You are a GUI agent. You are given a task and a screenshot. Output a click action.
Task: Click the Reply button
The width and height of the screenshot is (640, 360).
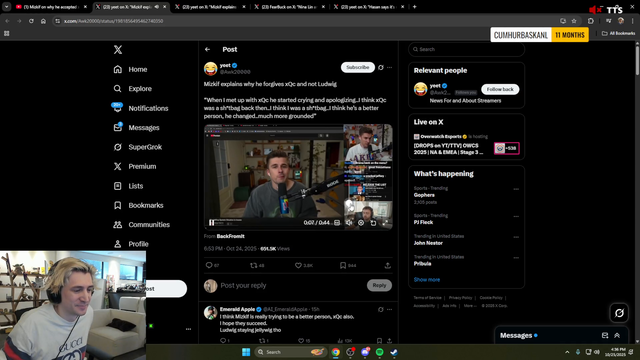[x=379, y=285]
